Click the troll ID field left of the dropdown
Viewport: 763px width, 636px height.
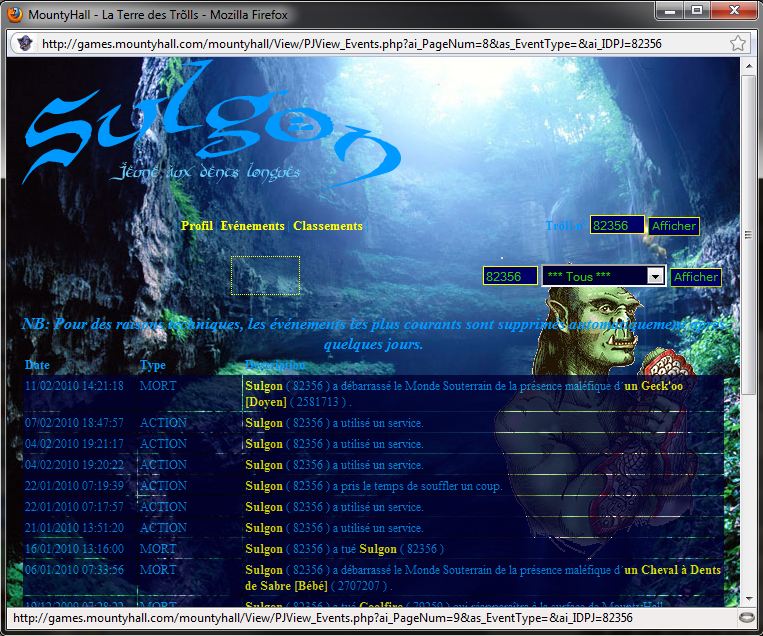click(509, 276)
